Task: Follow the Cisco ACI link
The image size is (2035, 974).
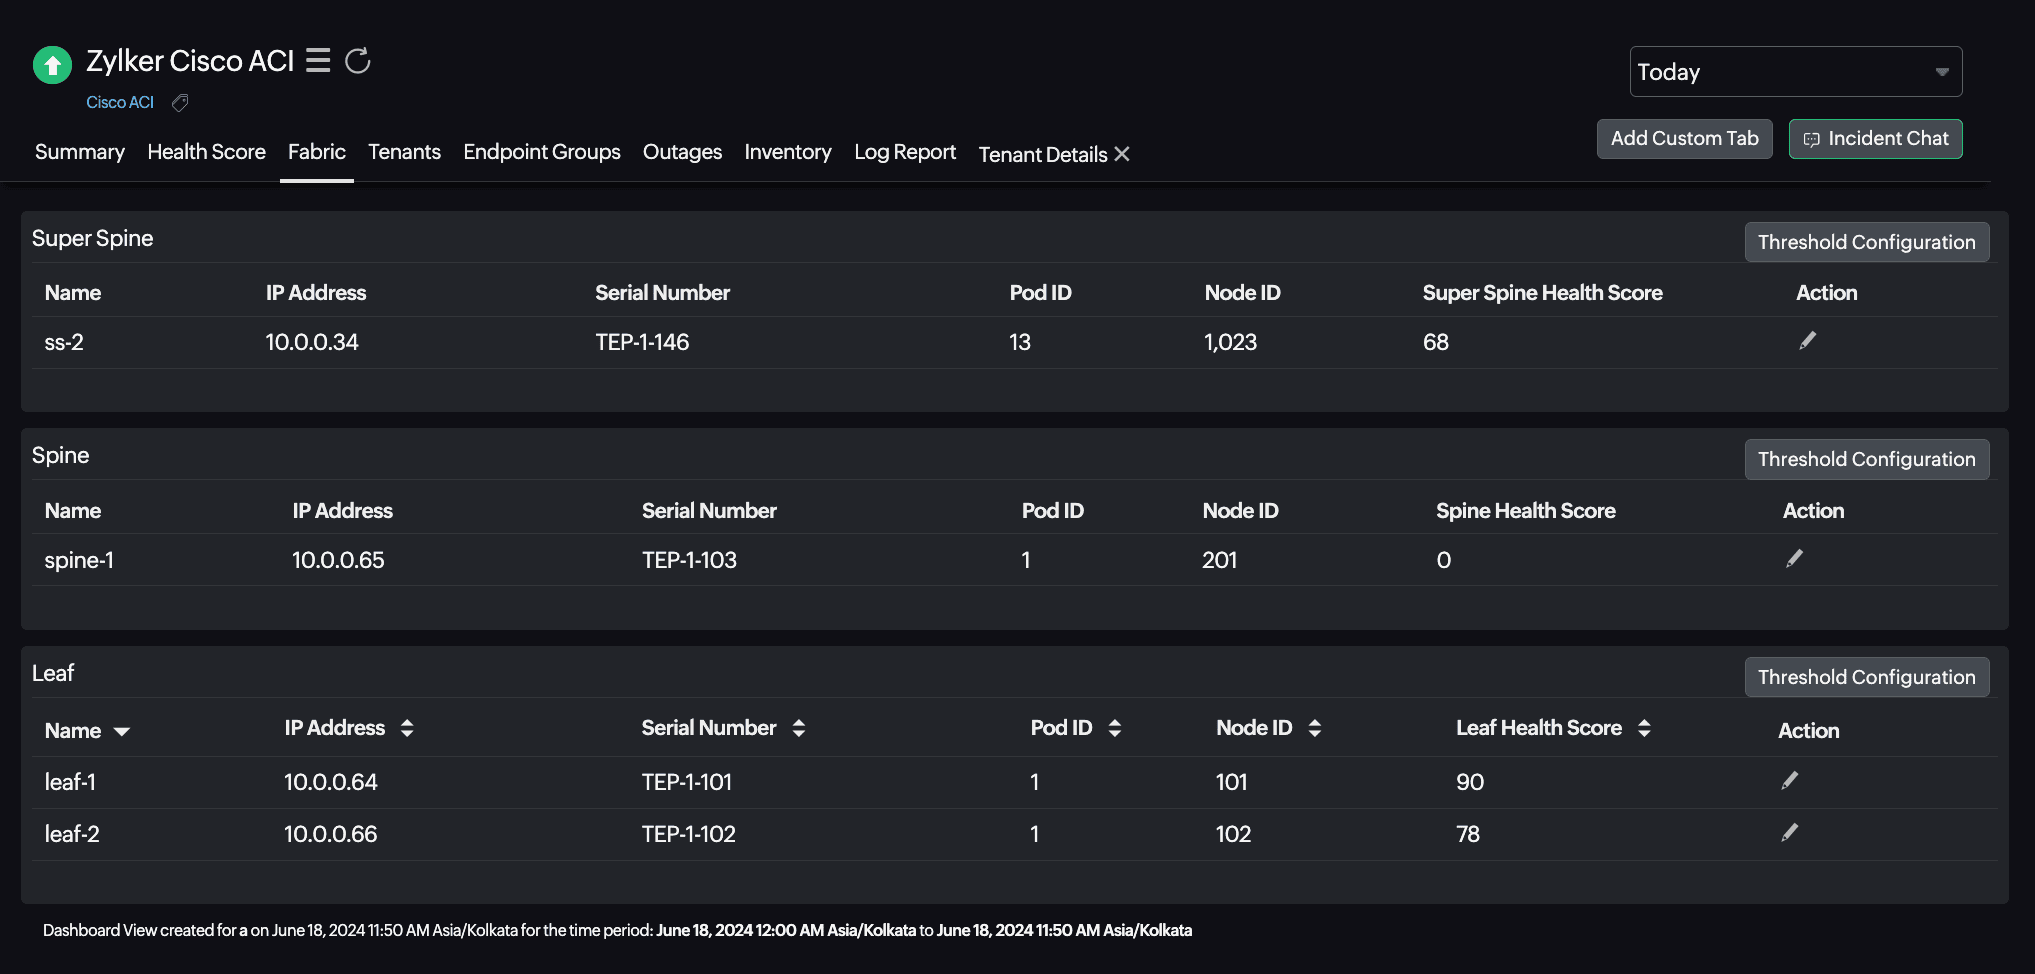Action: tap(120, 103)
